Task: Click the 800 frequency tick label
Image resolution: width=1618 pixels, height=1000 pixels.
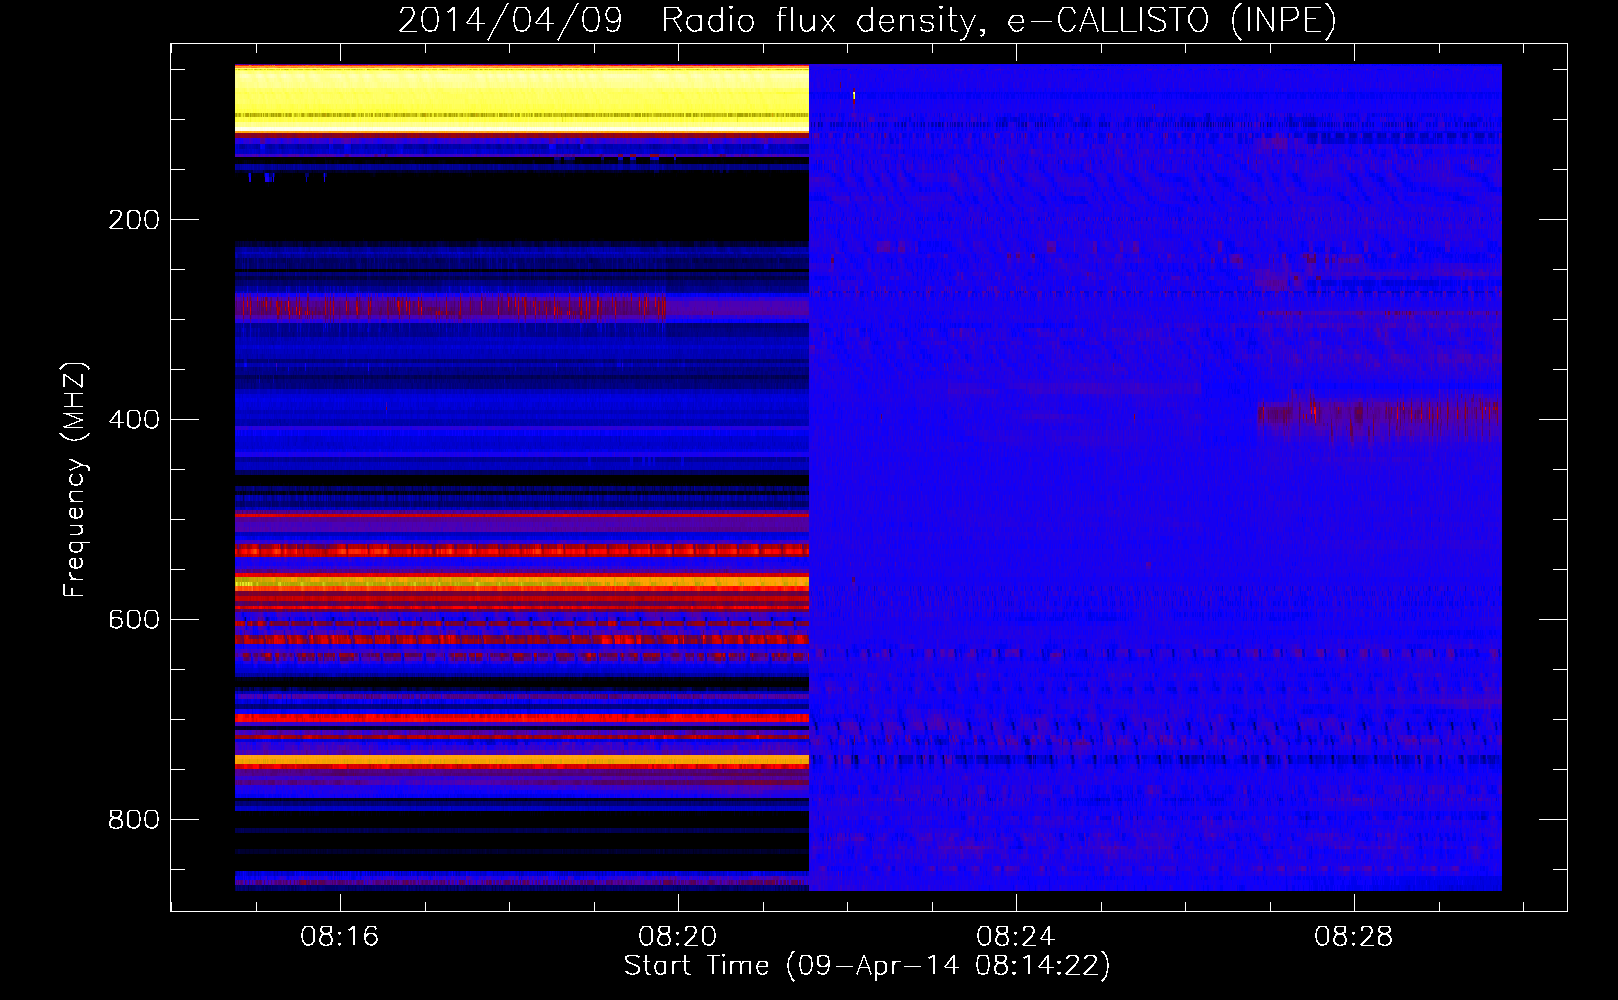Action: click(134, 820)
